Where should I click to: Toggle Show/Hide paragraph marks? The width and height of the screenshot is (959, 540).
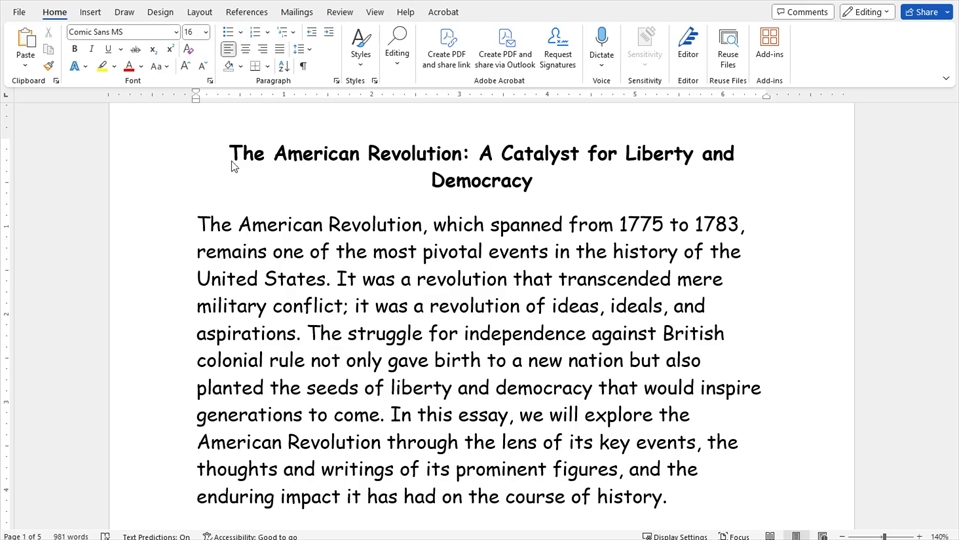pos(303,66)
